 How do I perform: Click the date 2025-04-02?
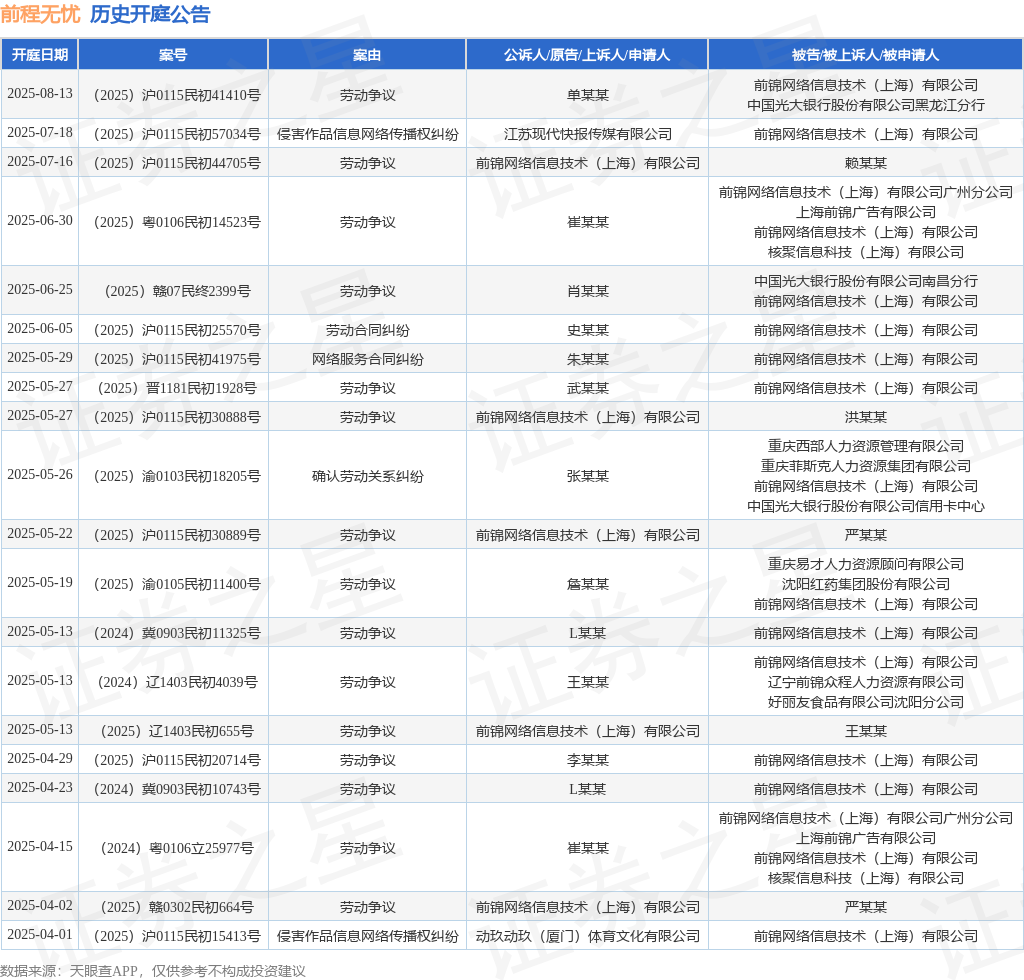coord(40,906)
